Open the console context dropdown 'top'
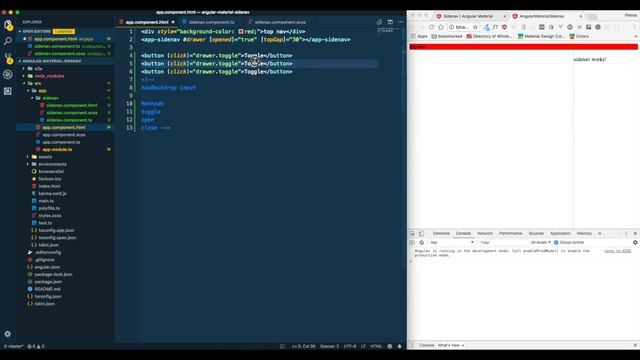640x360 pixels. tap(452, 242)
